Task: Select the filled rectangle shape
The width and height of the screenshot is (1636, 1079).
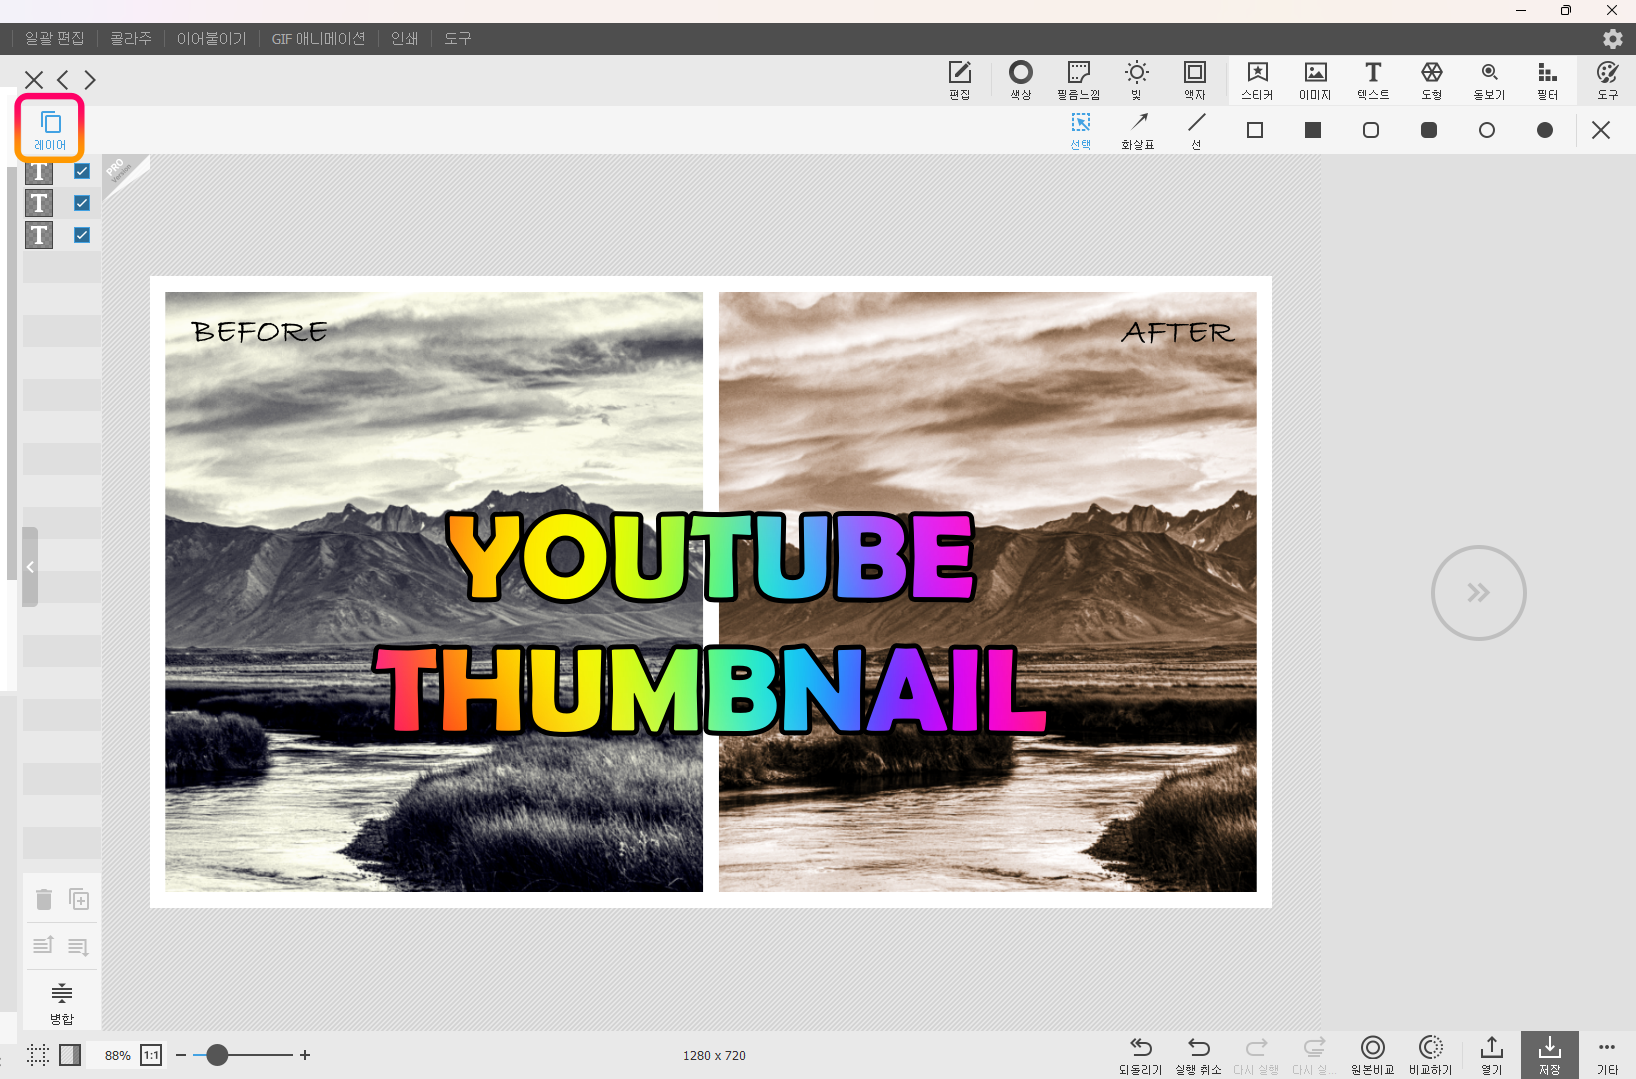Action: tap(1313, 130)
